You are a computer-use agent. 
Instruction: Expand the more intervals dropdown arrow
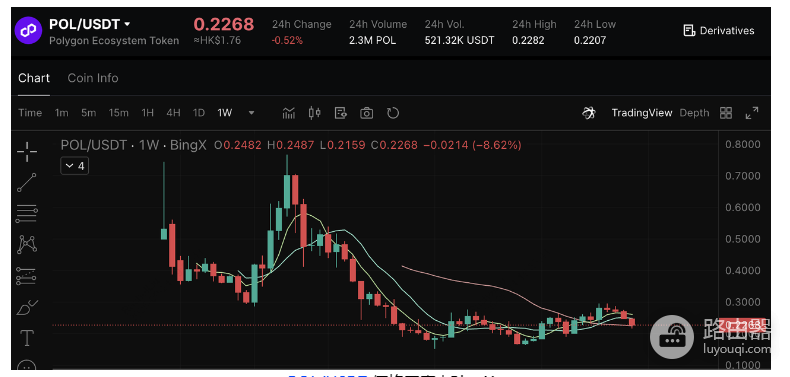[x=251, y=113]
